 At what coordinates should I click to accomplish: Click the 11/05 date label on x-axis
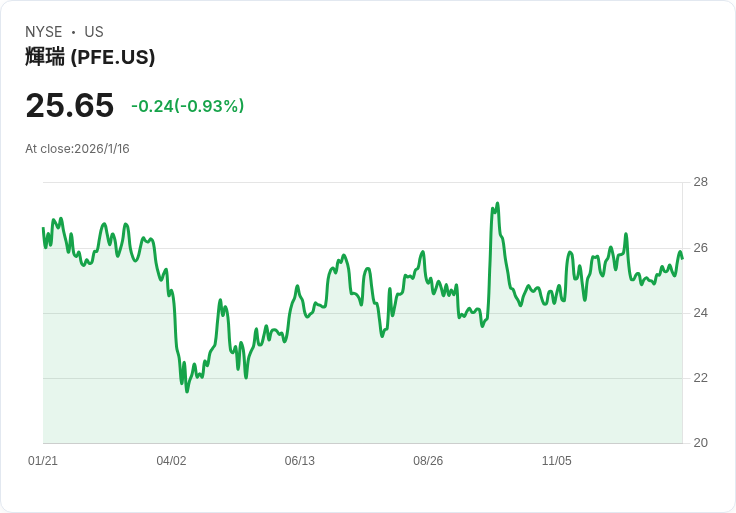click(556, 461)
